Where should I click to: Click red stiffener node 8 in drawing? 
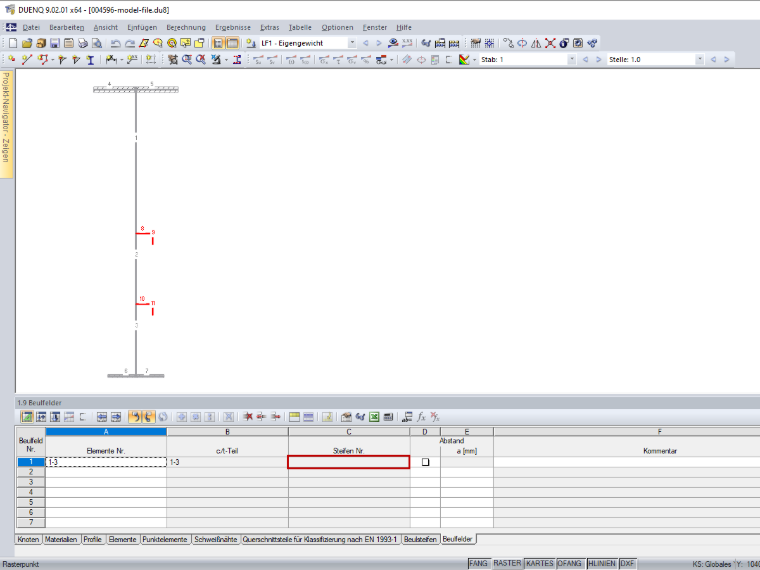[x=142, y=229]
